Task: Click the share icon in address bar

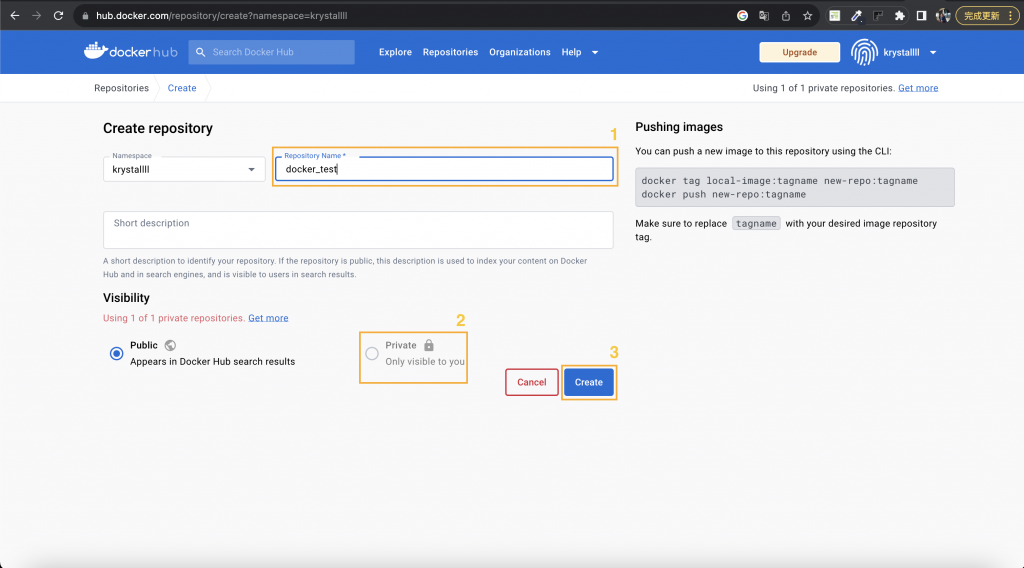Action: [x=786, y=16]
